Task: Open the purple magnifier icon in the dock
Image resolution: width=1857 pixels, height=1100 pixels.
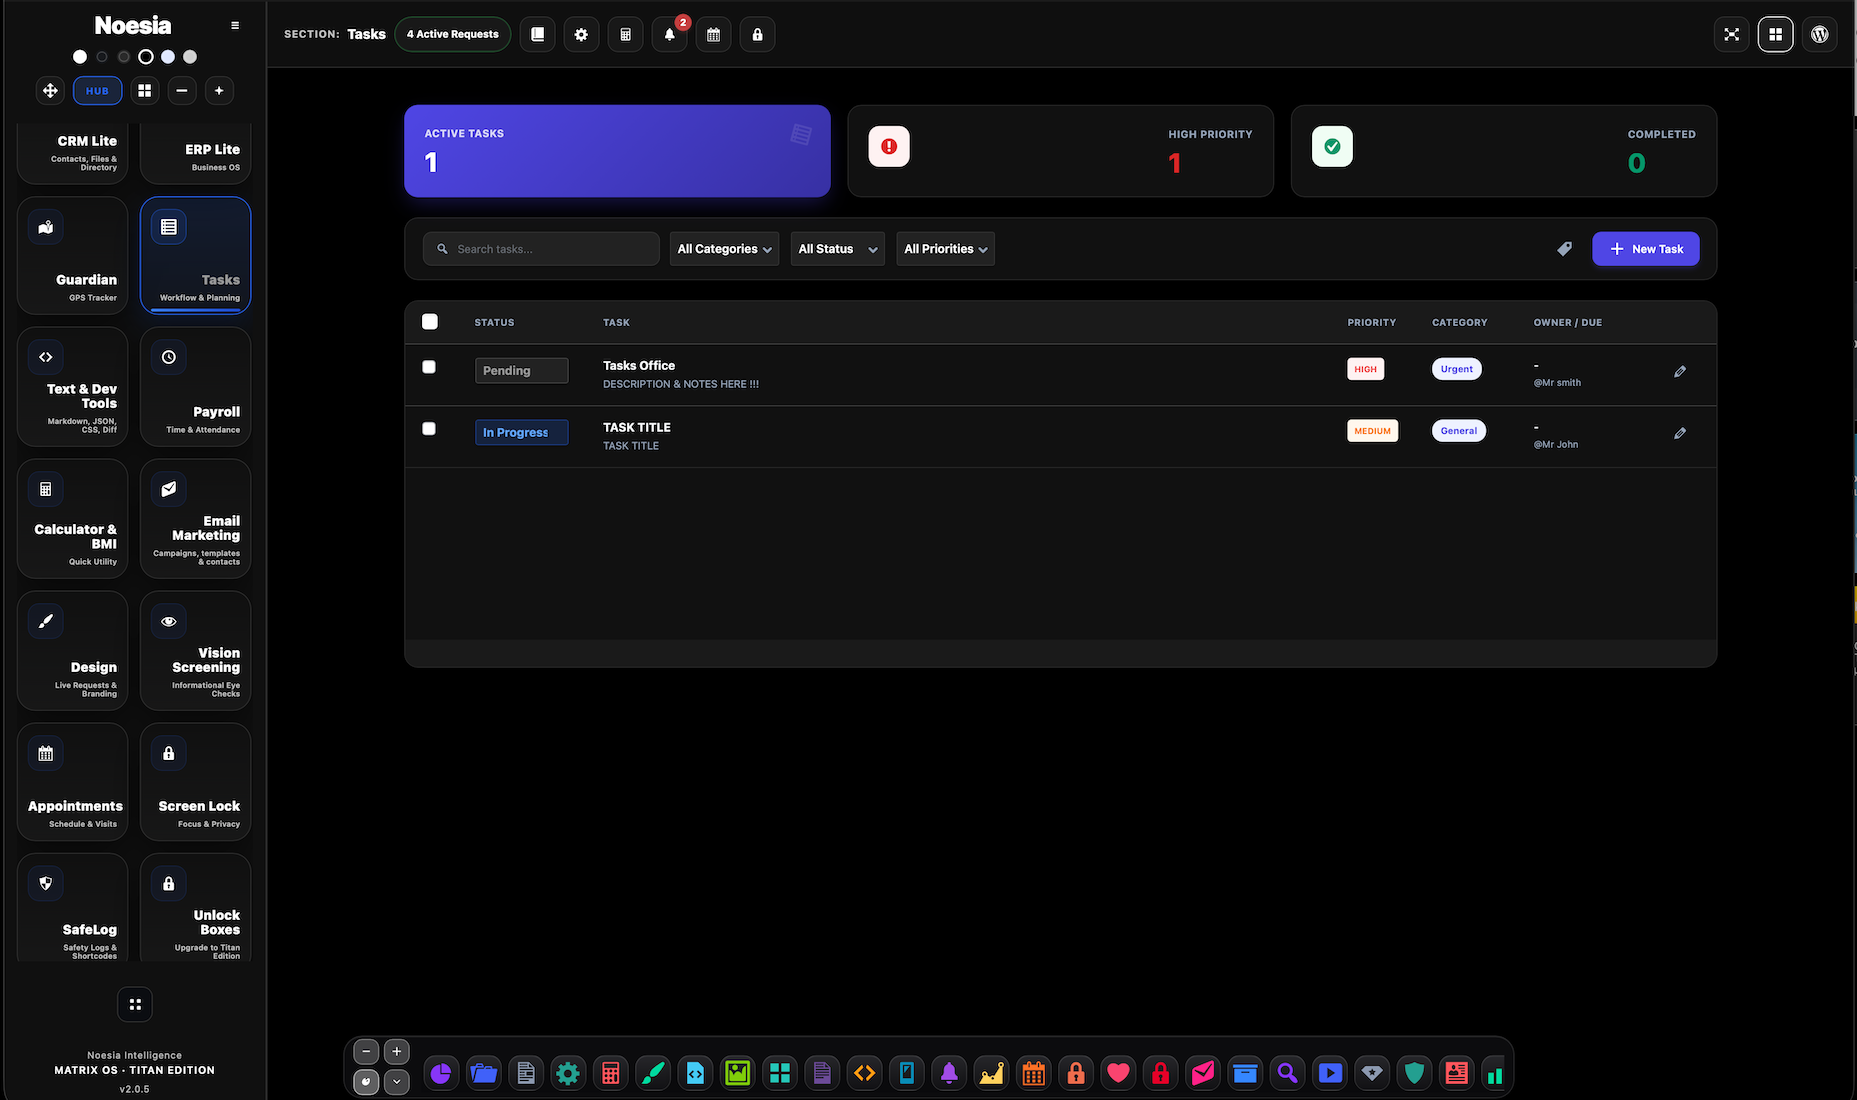Action: pos(1287,1073)
